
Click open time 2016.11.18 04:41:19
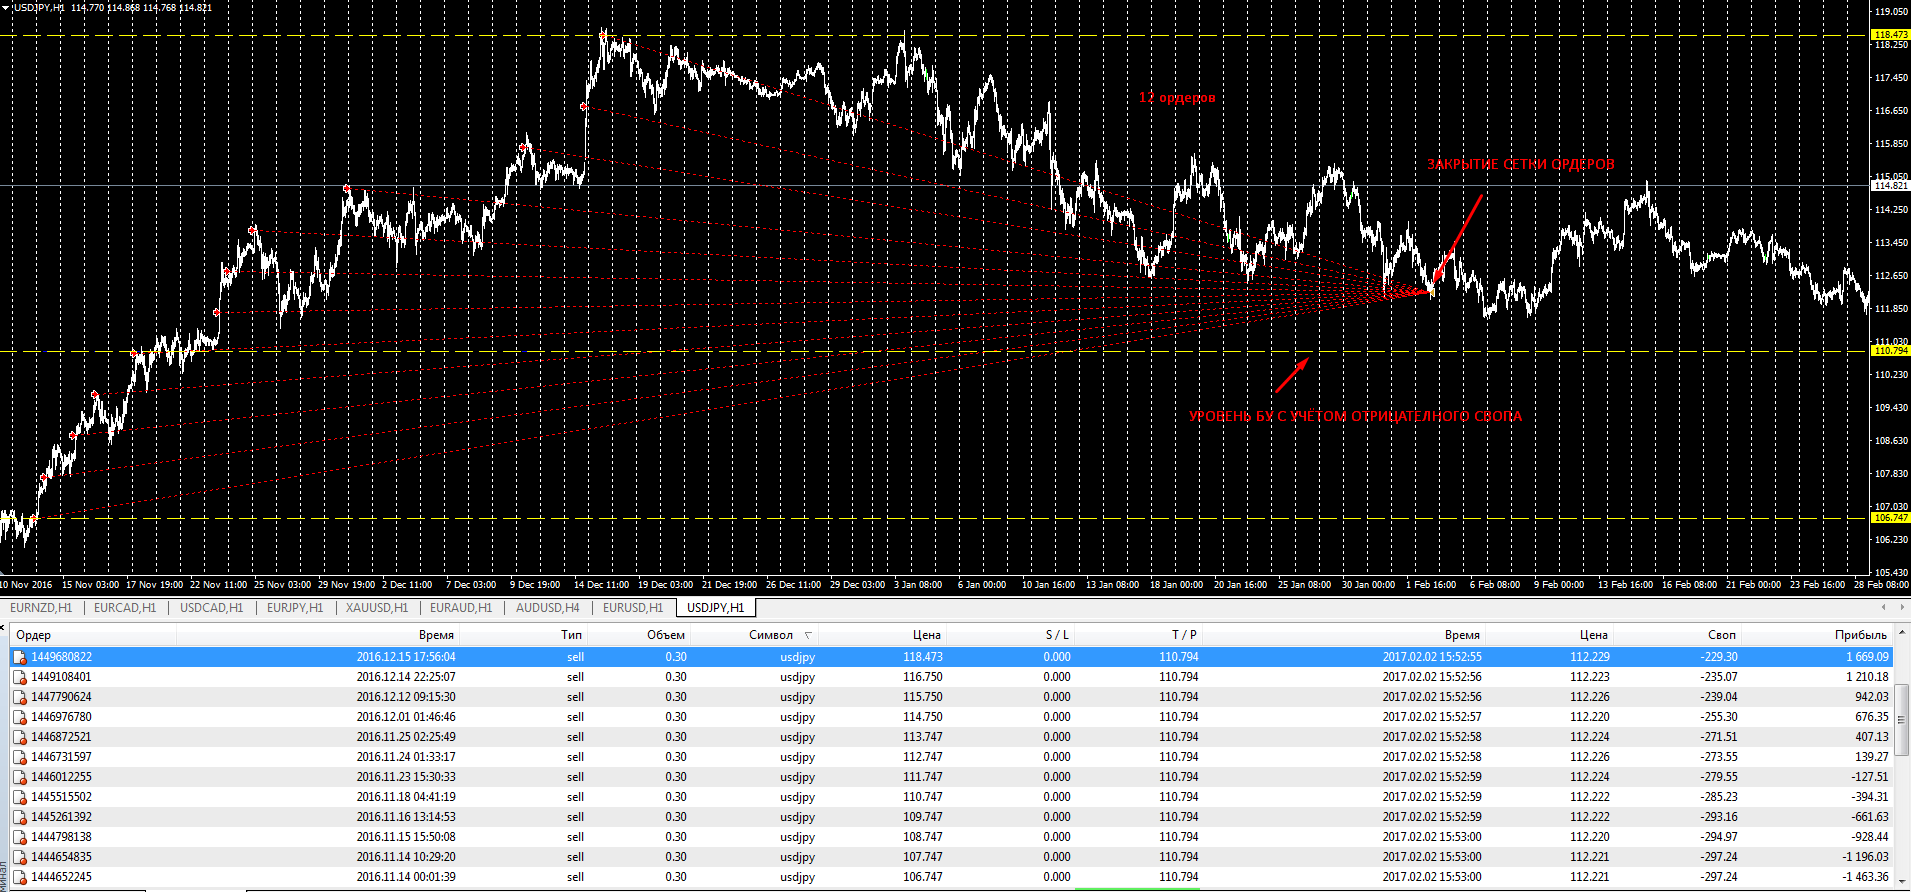(x=406, y=797)
